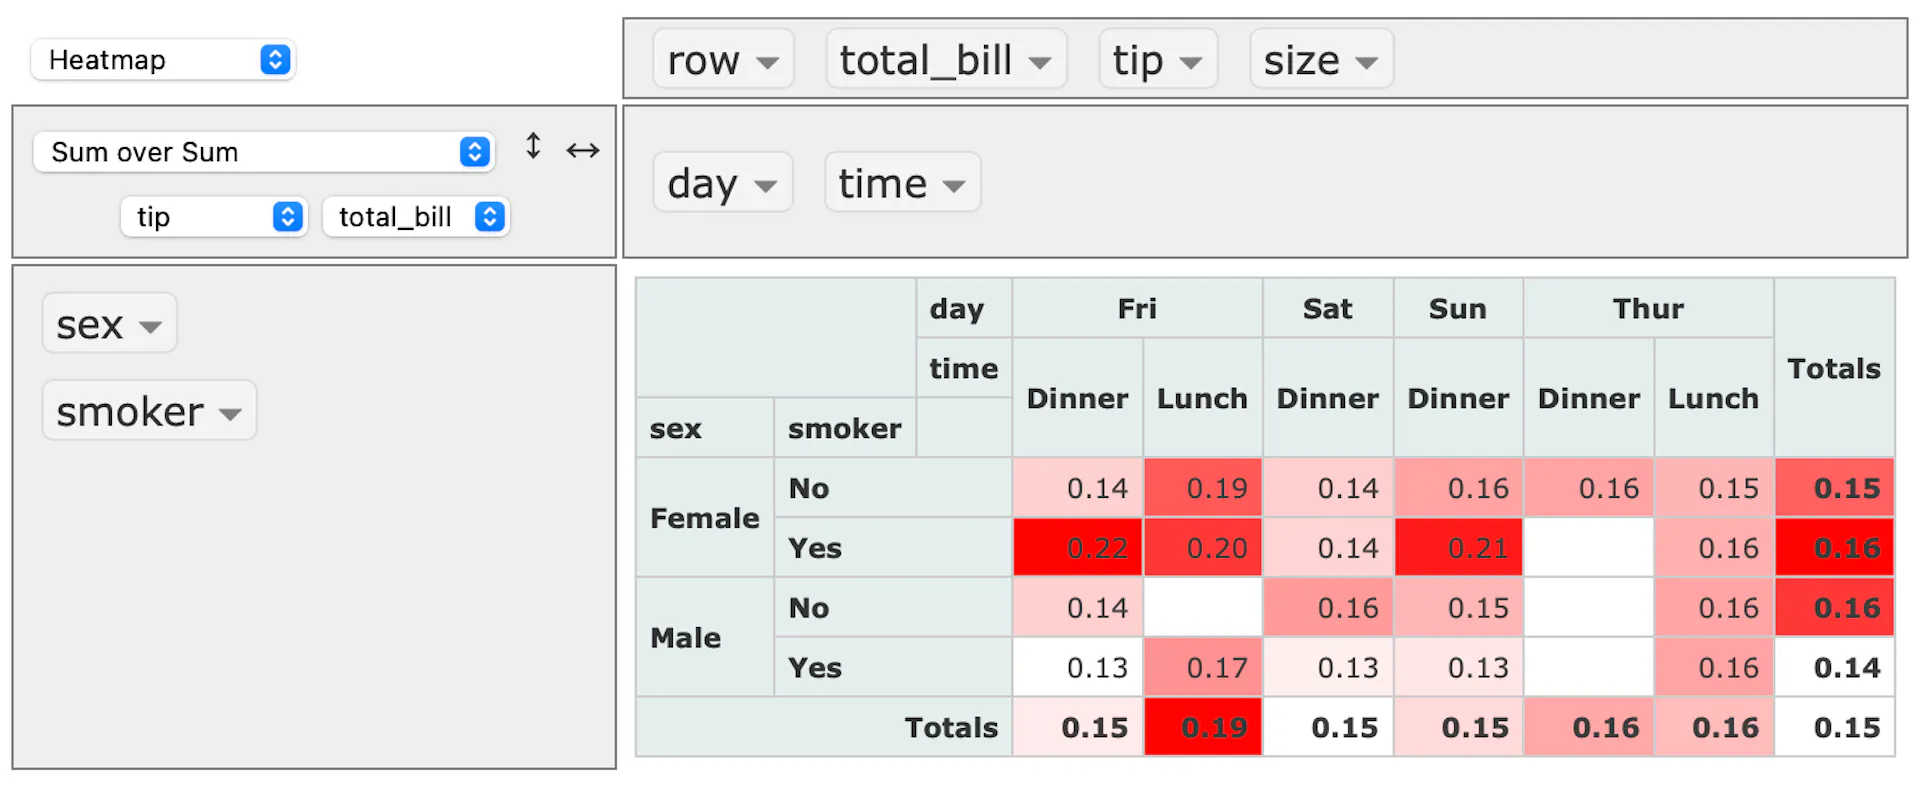The width and height of the screenshot is (1920, 790).
Task: Open filter triangle on unused tip attribute
Action: pyautogui.click(x=1190, y=63)
